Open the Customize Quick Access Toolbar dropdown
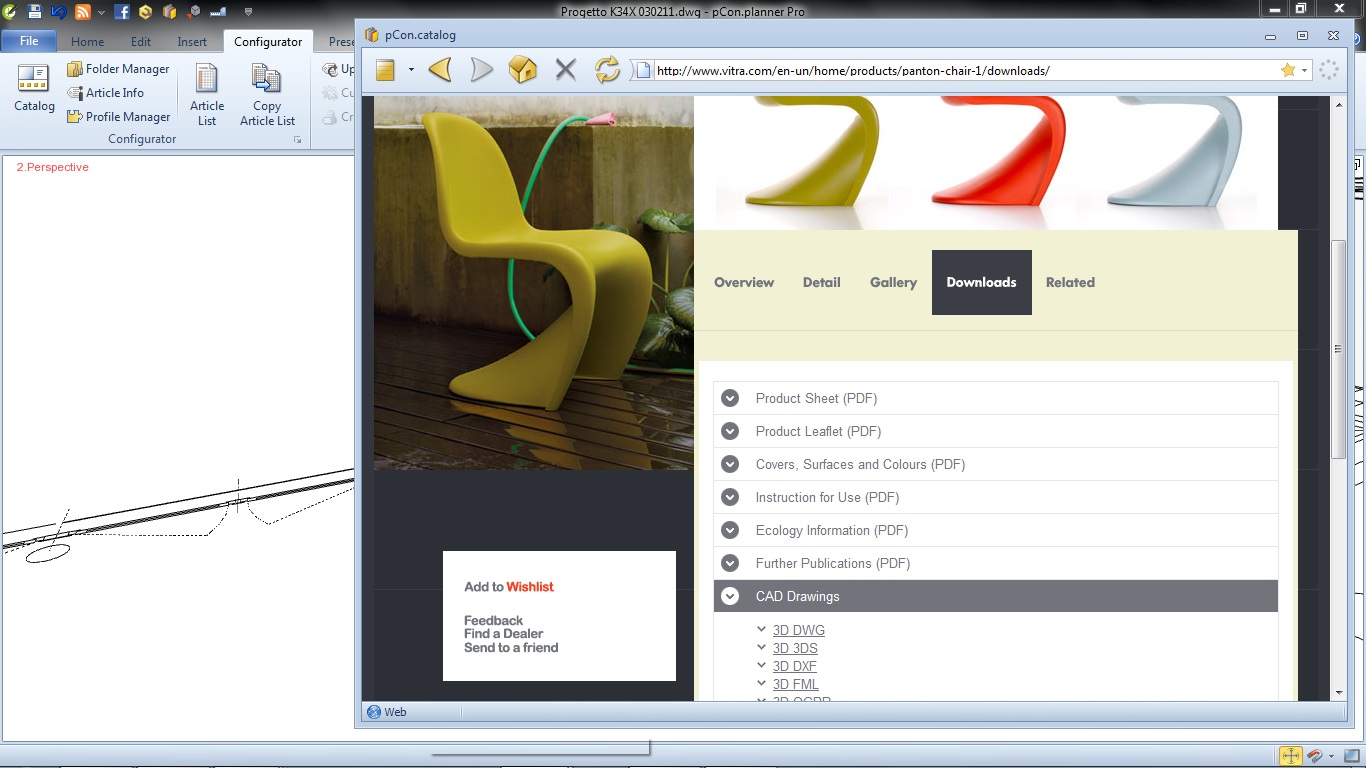 pyautogui.click(x=248, y=13)
